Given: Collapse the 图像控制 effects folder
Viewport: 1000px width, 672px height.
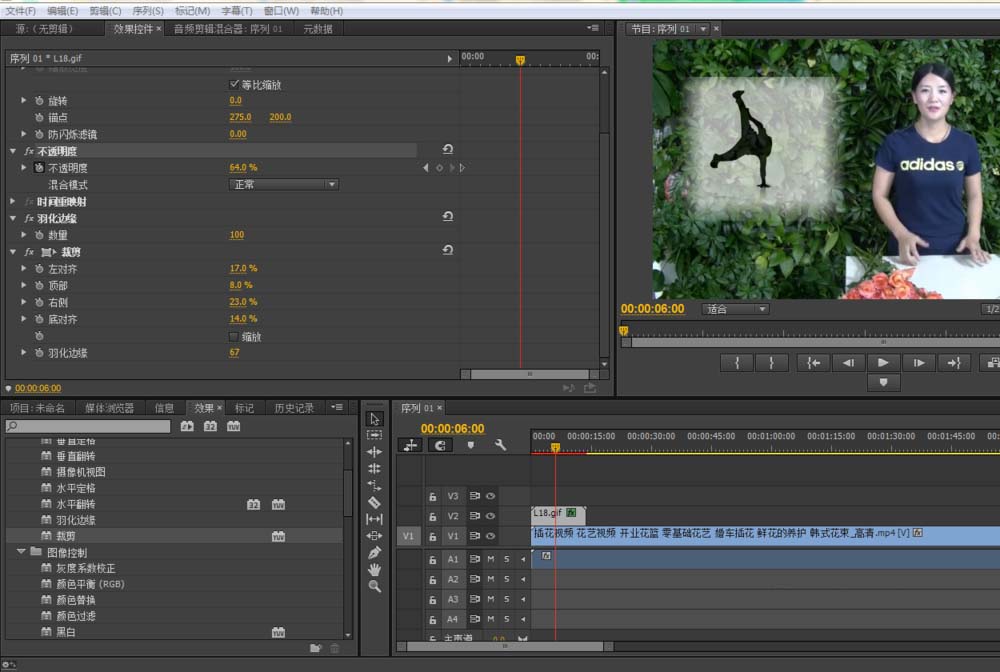Looking at the screenshot, I should [21, 552].
